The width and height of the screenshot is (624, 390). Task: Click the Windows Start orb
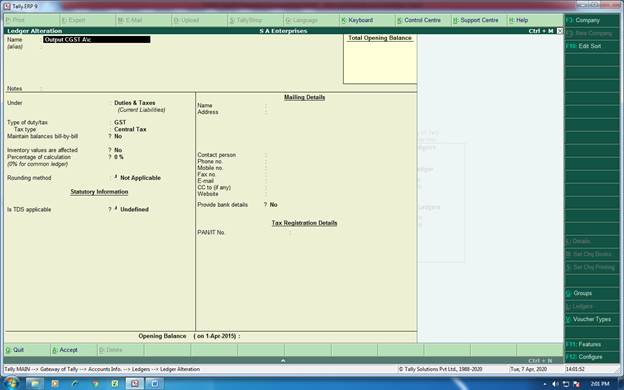(x=11, y=383)
